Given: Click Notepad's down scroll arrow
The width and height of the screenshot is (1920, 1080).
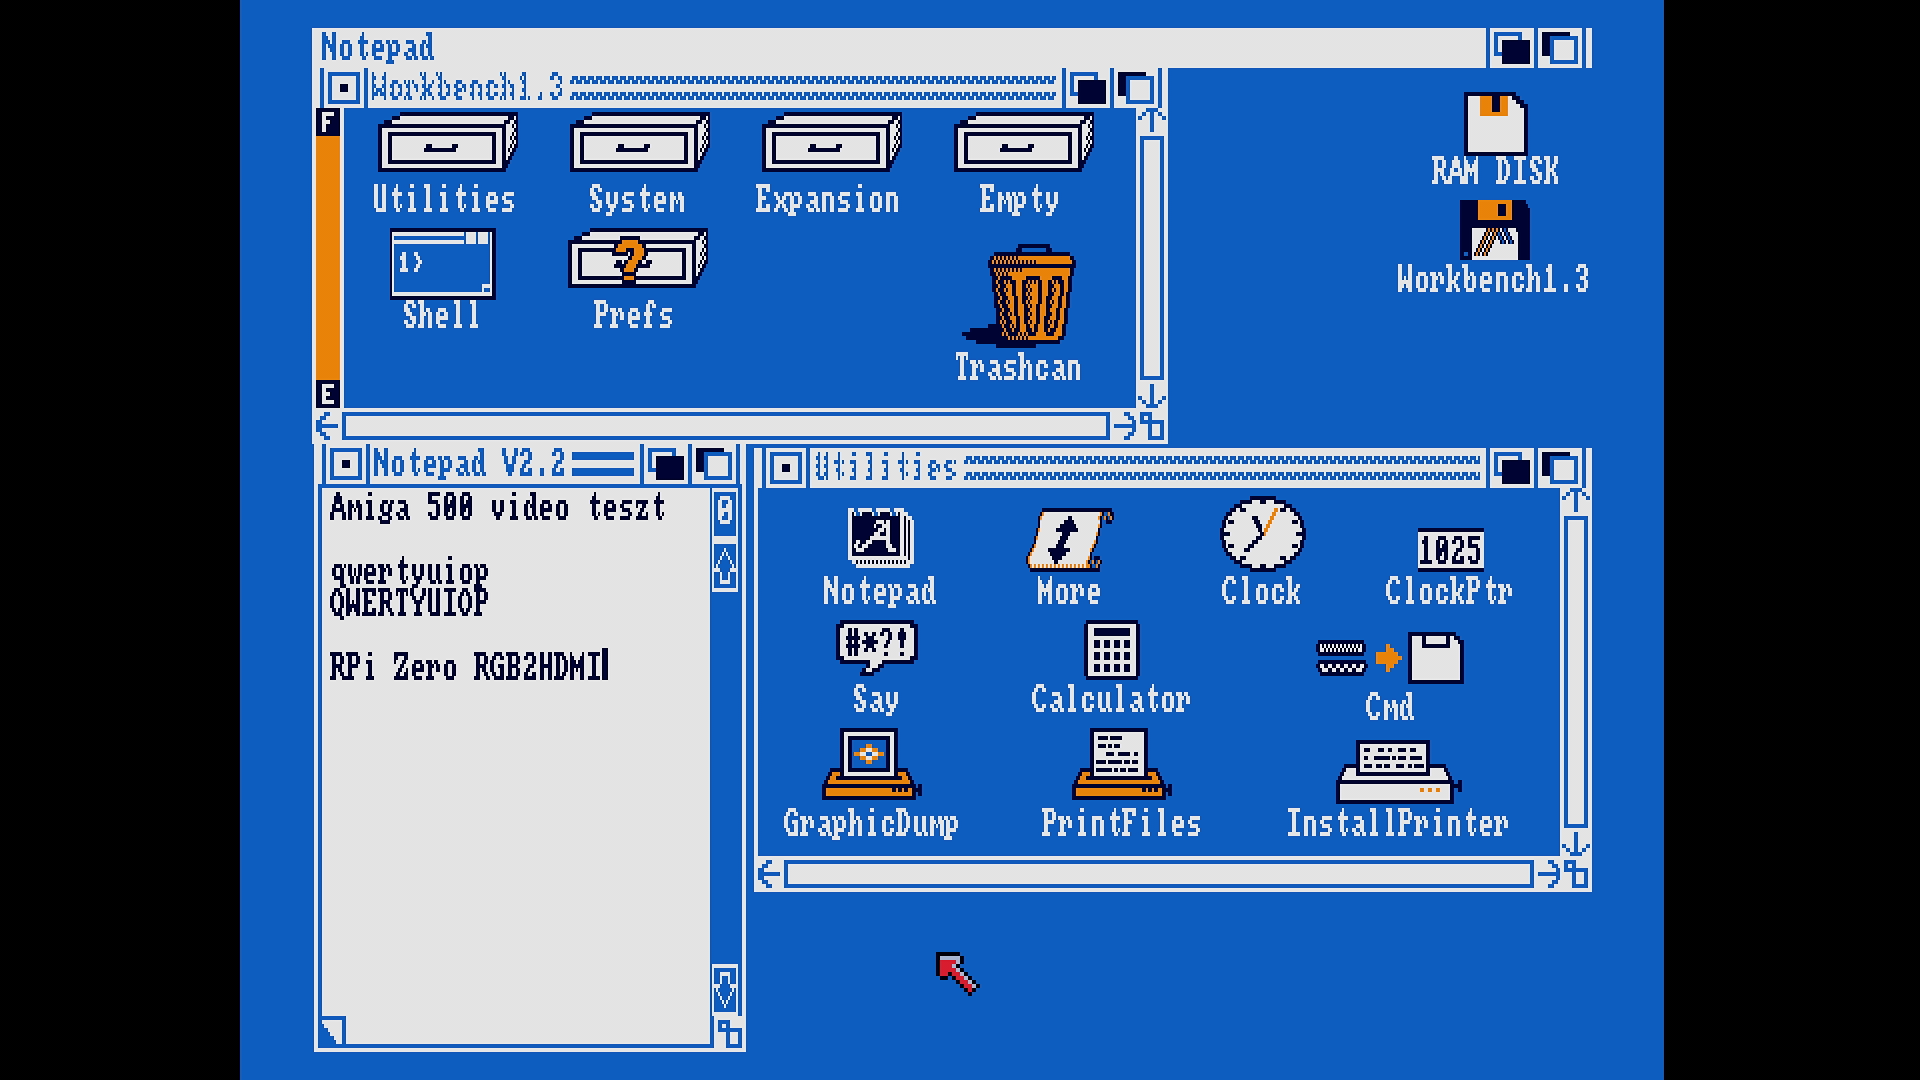Looking at the screenshot, I should (x=725, y=990).
